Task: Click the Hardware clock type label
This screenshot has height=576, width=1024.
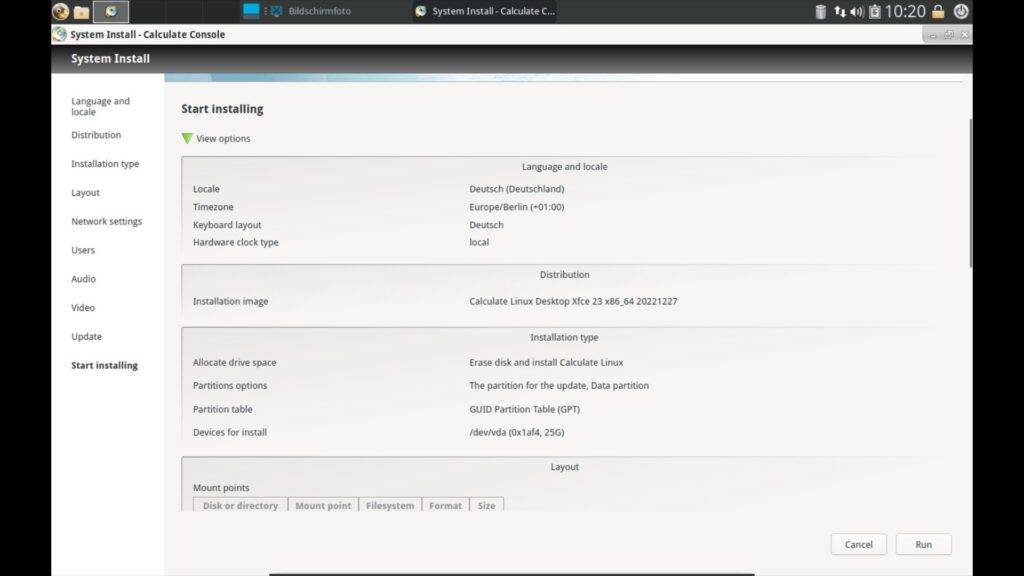Action: (236, 242)
